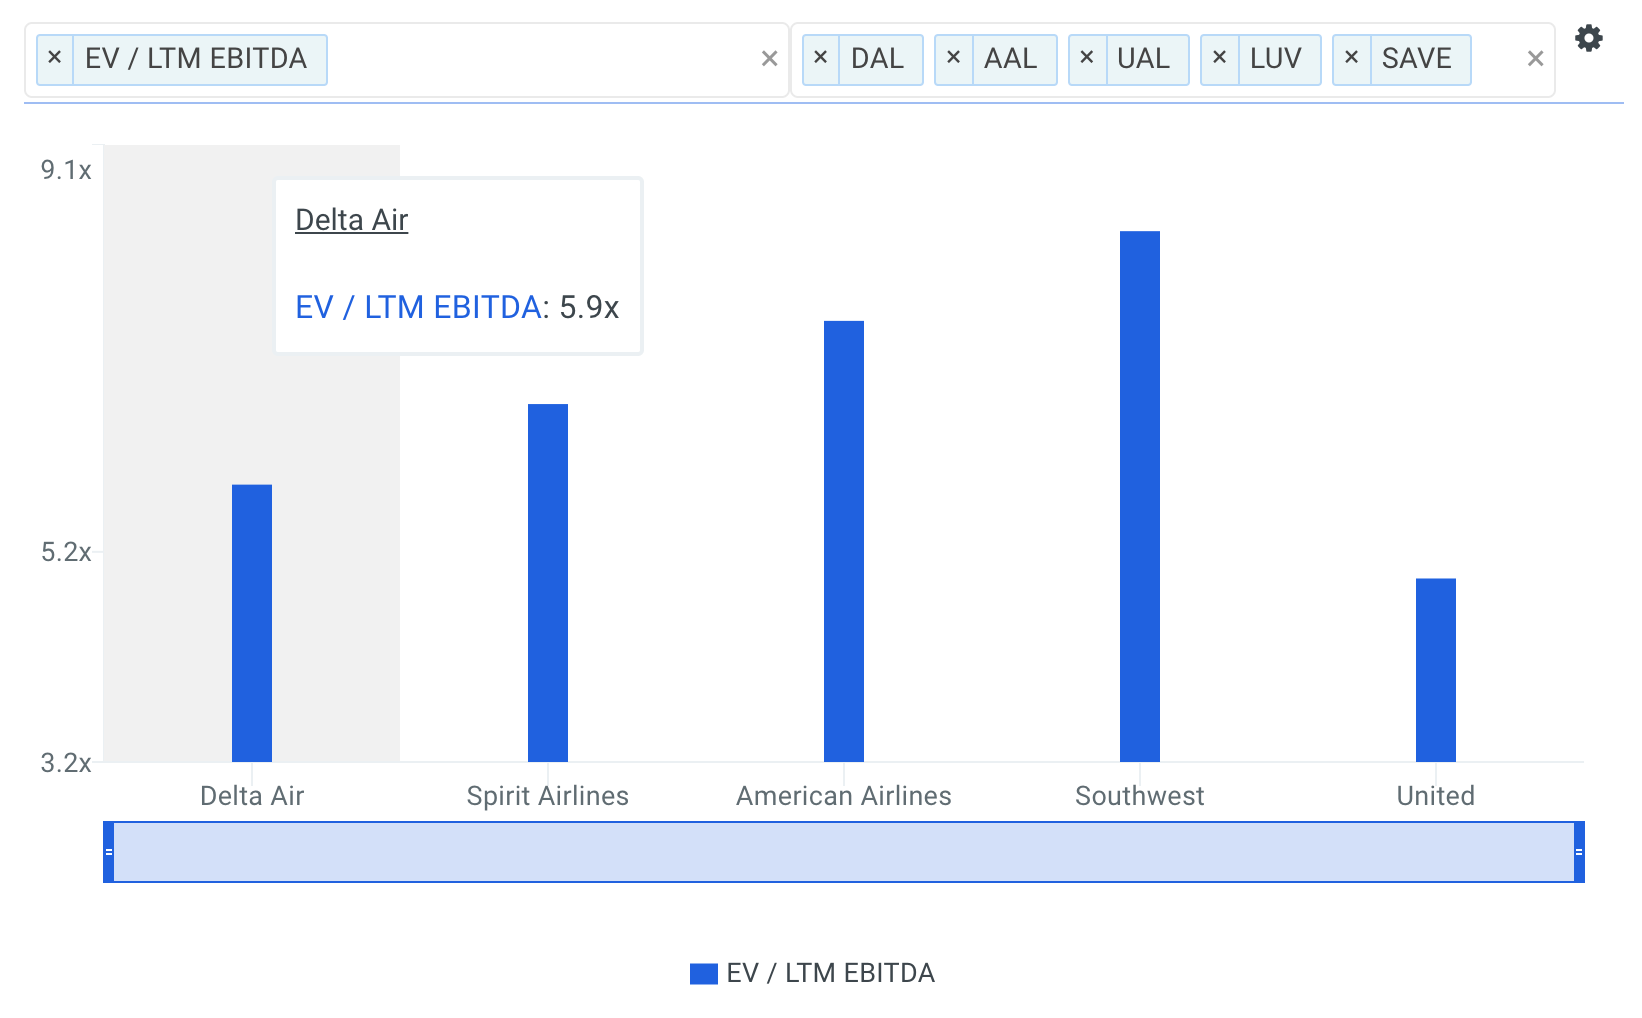Click the American Airlines bar
The width and height of the screenshot is (1642, 1018).
click(x=844, y=541)
